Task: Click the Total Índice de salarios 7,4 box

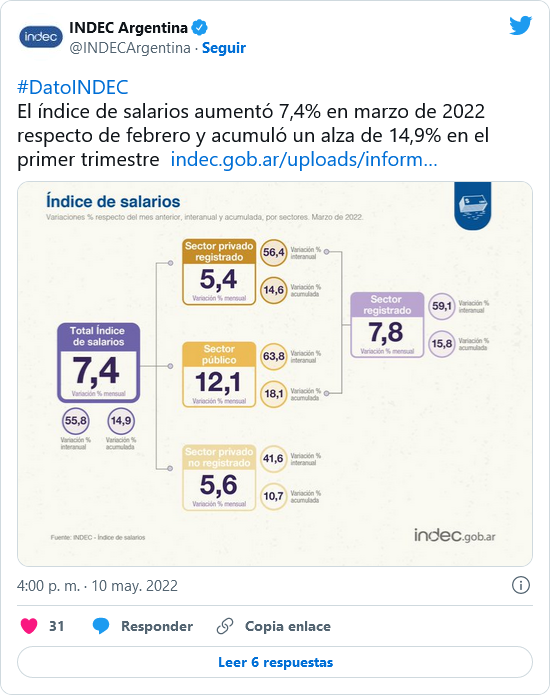Action: coord(98,363)
